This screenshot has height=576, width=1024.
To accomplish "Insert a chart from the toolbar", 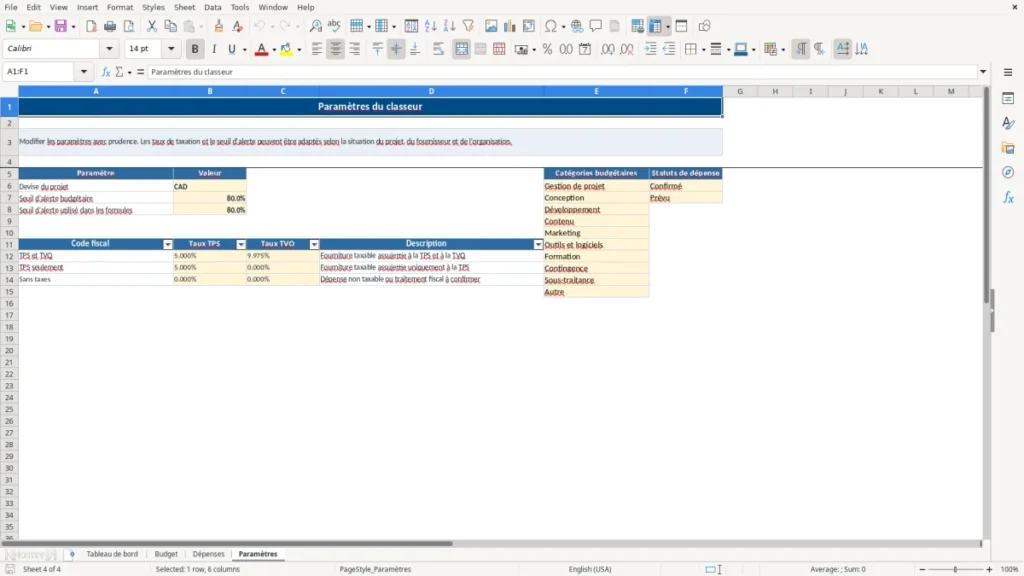I will [509, 26].
